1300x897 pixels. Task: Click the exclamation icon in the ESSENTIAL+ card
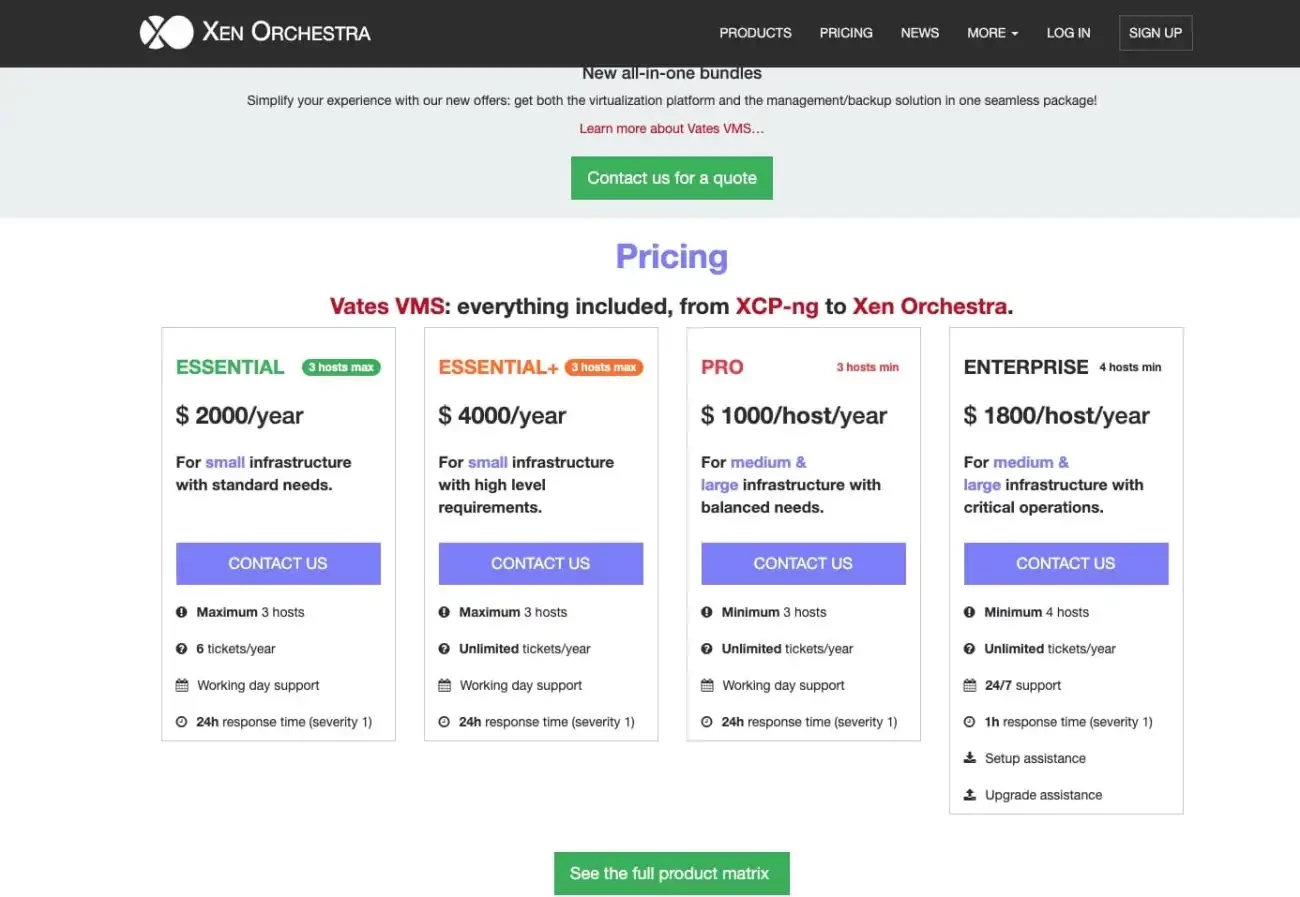coord(444,612)
